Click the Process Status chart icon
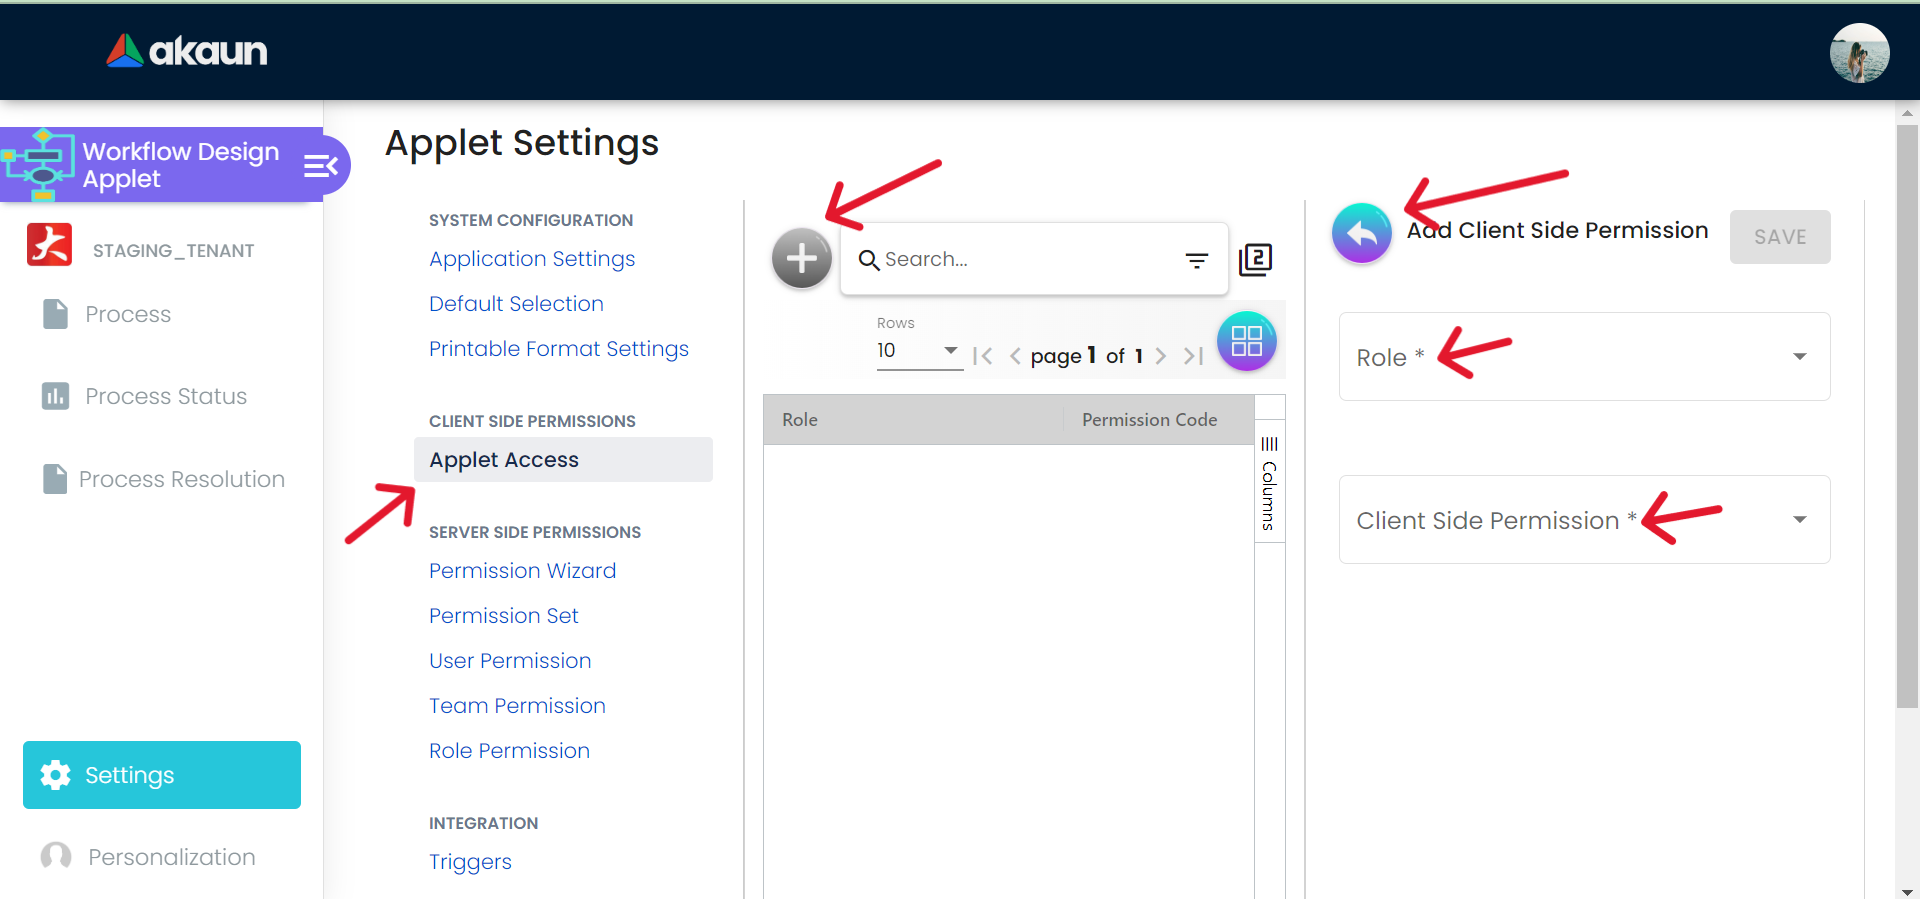 [55, 396]
